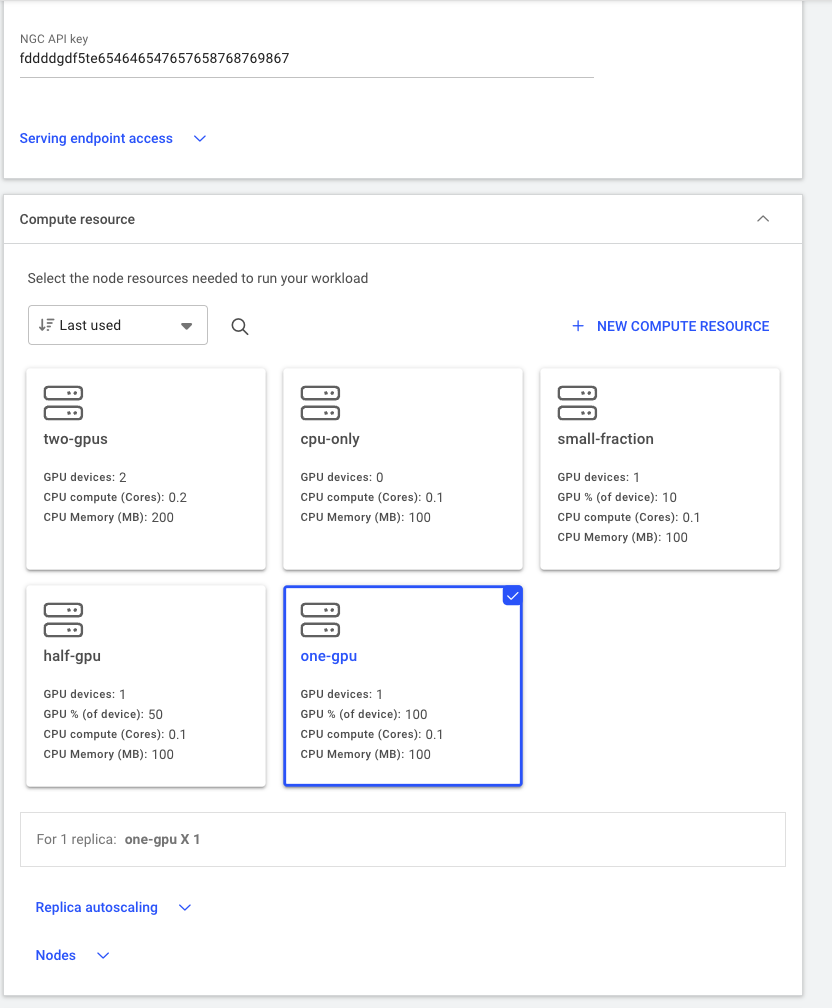Select the small-fraction resource name
The width and height of the screenshot is (832, 1008).
coord(605,439)
